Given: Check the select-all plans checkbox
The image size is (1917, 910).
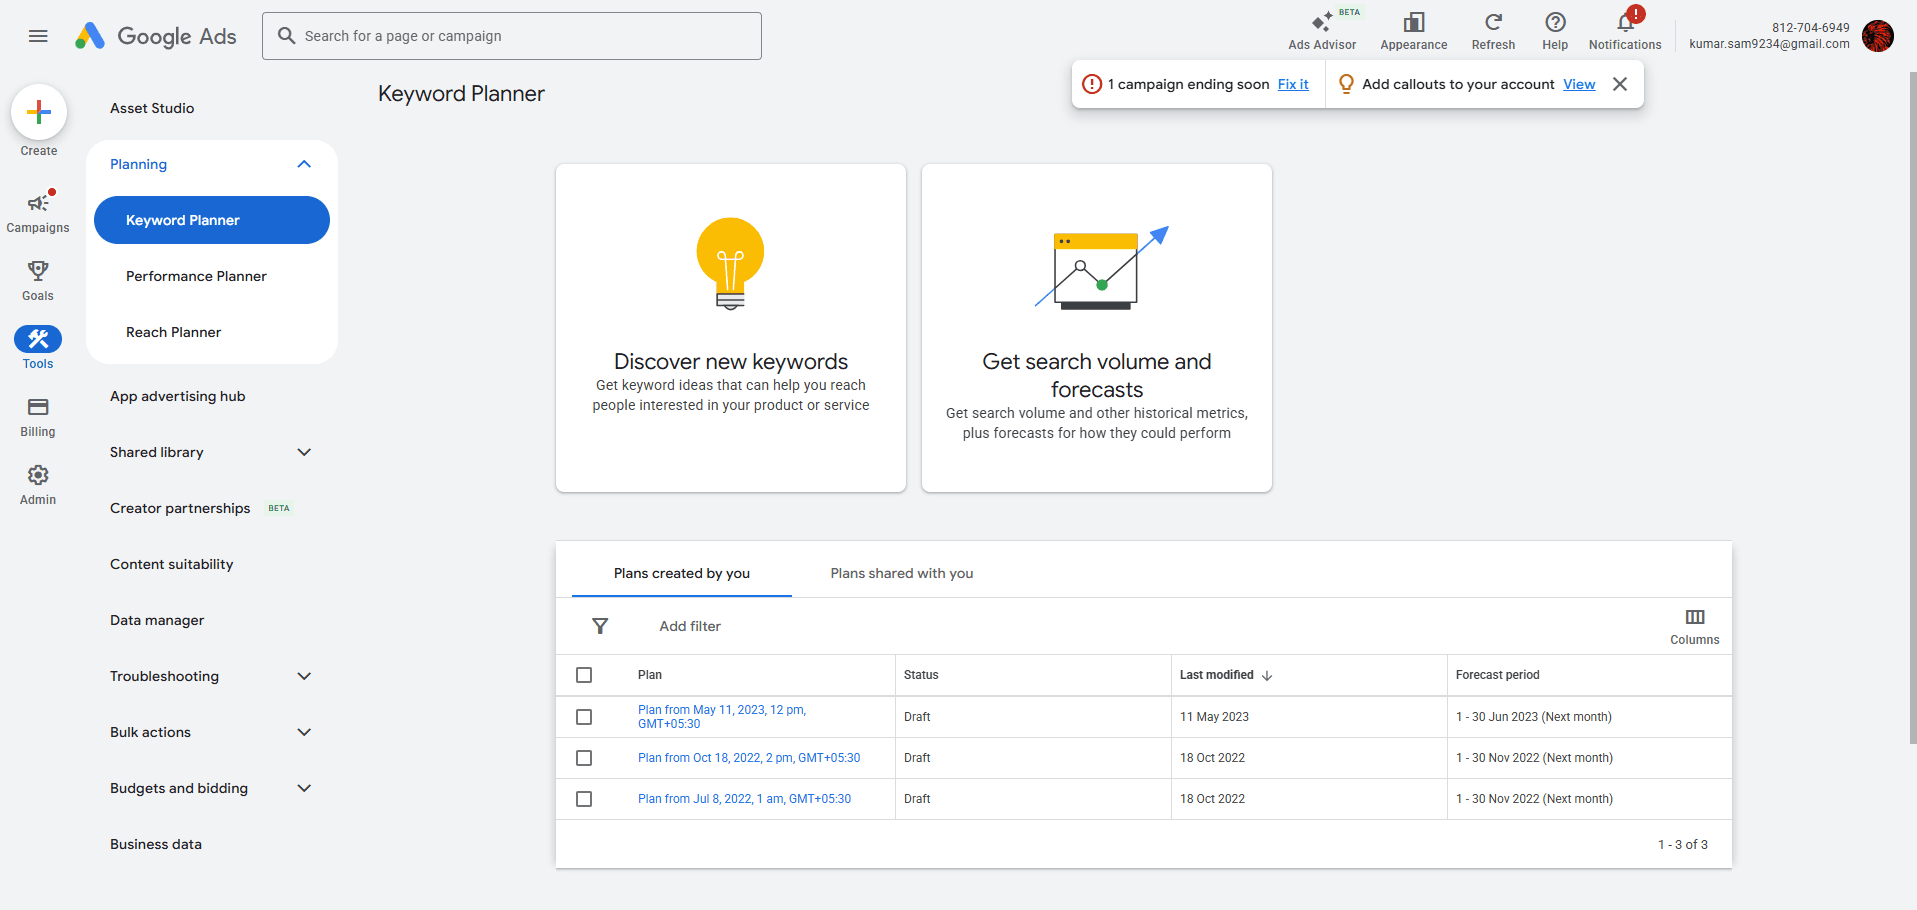Looking at the screenshot, I should [585, 675].
